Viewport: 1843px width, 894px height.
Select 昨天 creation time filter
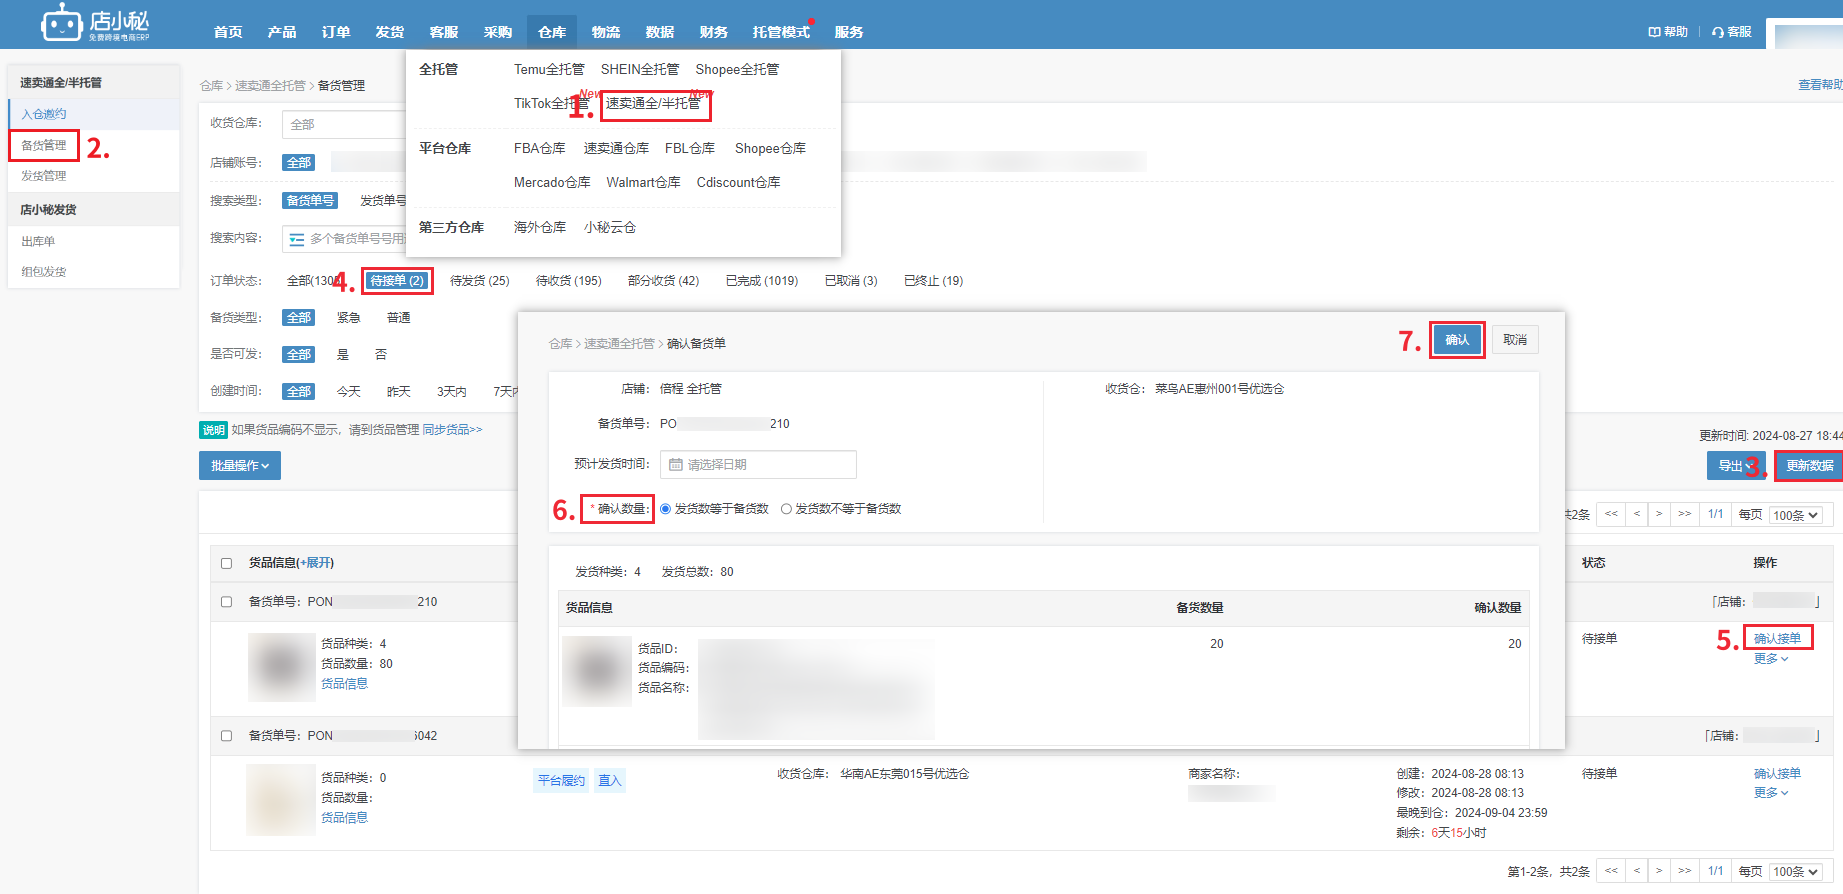(x=399, y=392)
